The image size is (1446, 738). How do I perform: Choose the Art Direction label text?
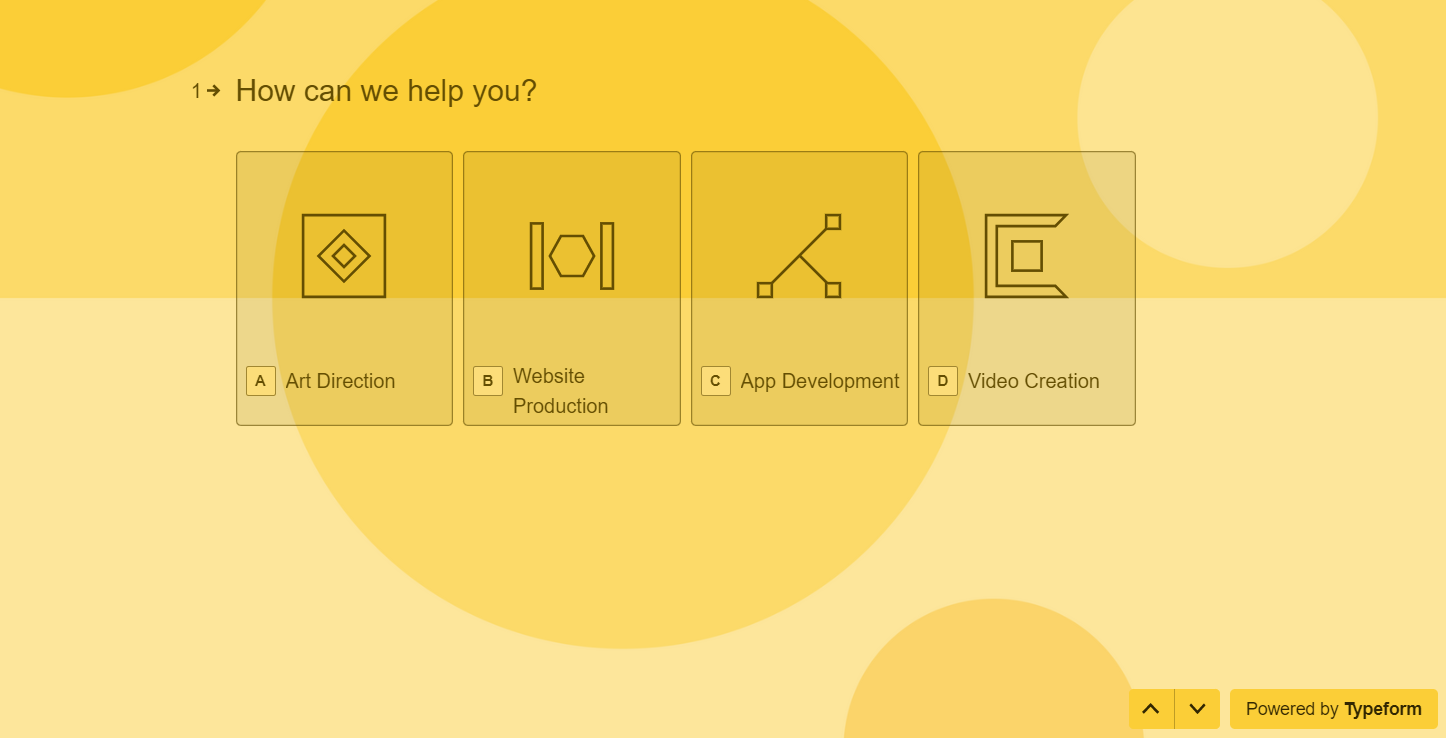(x=340, y=381)
